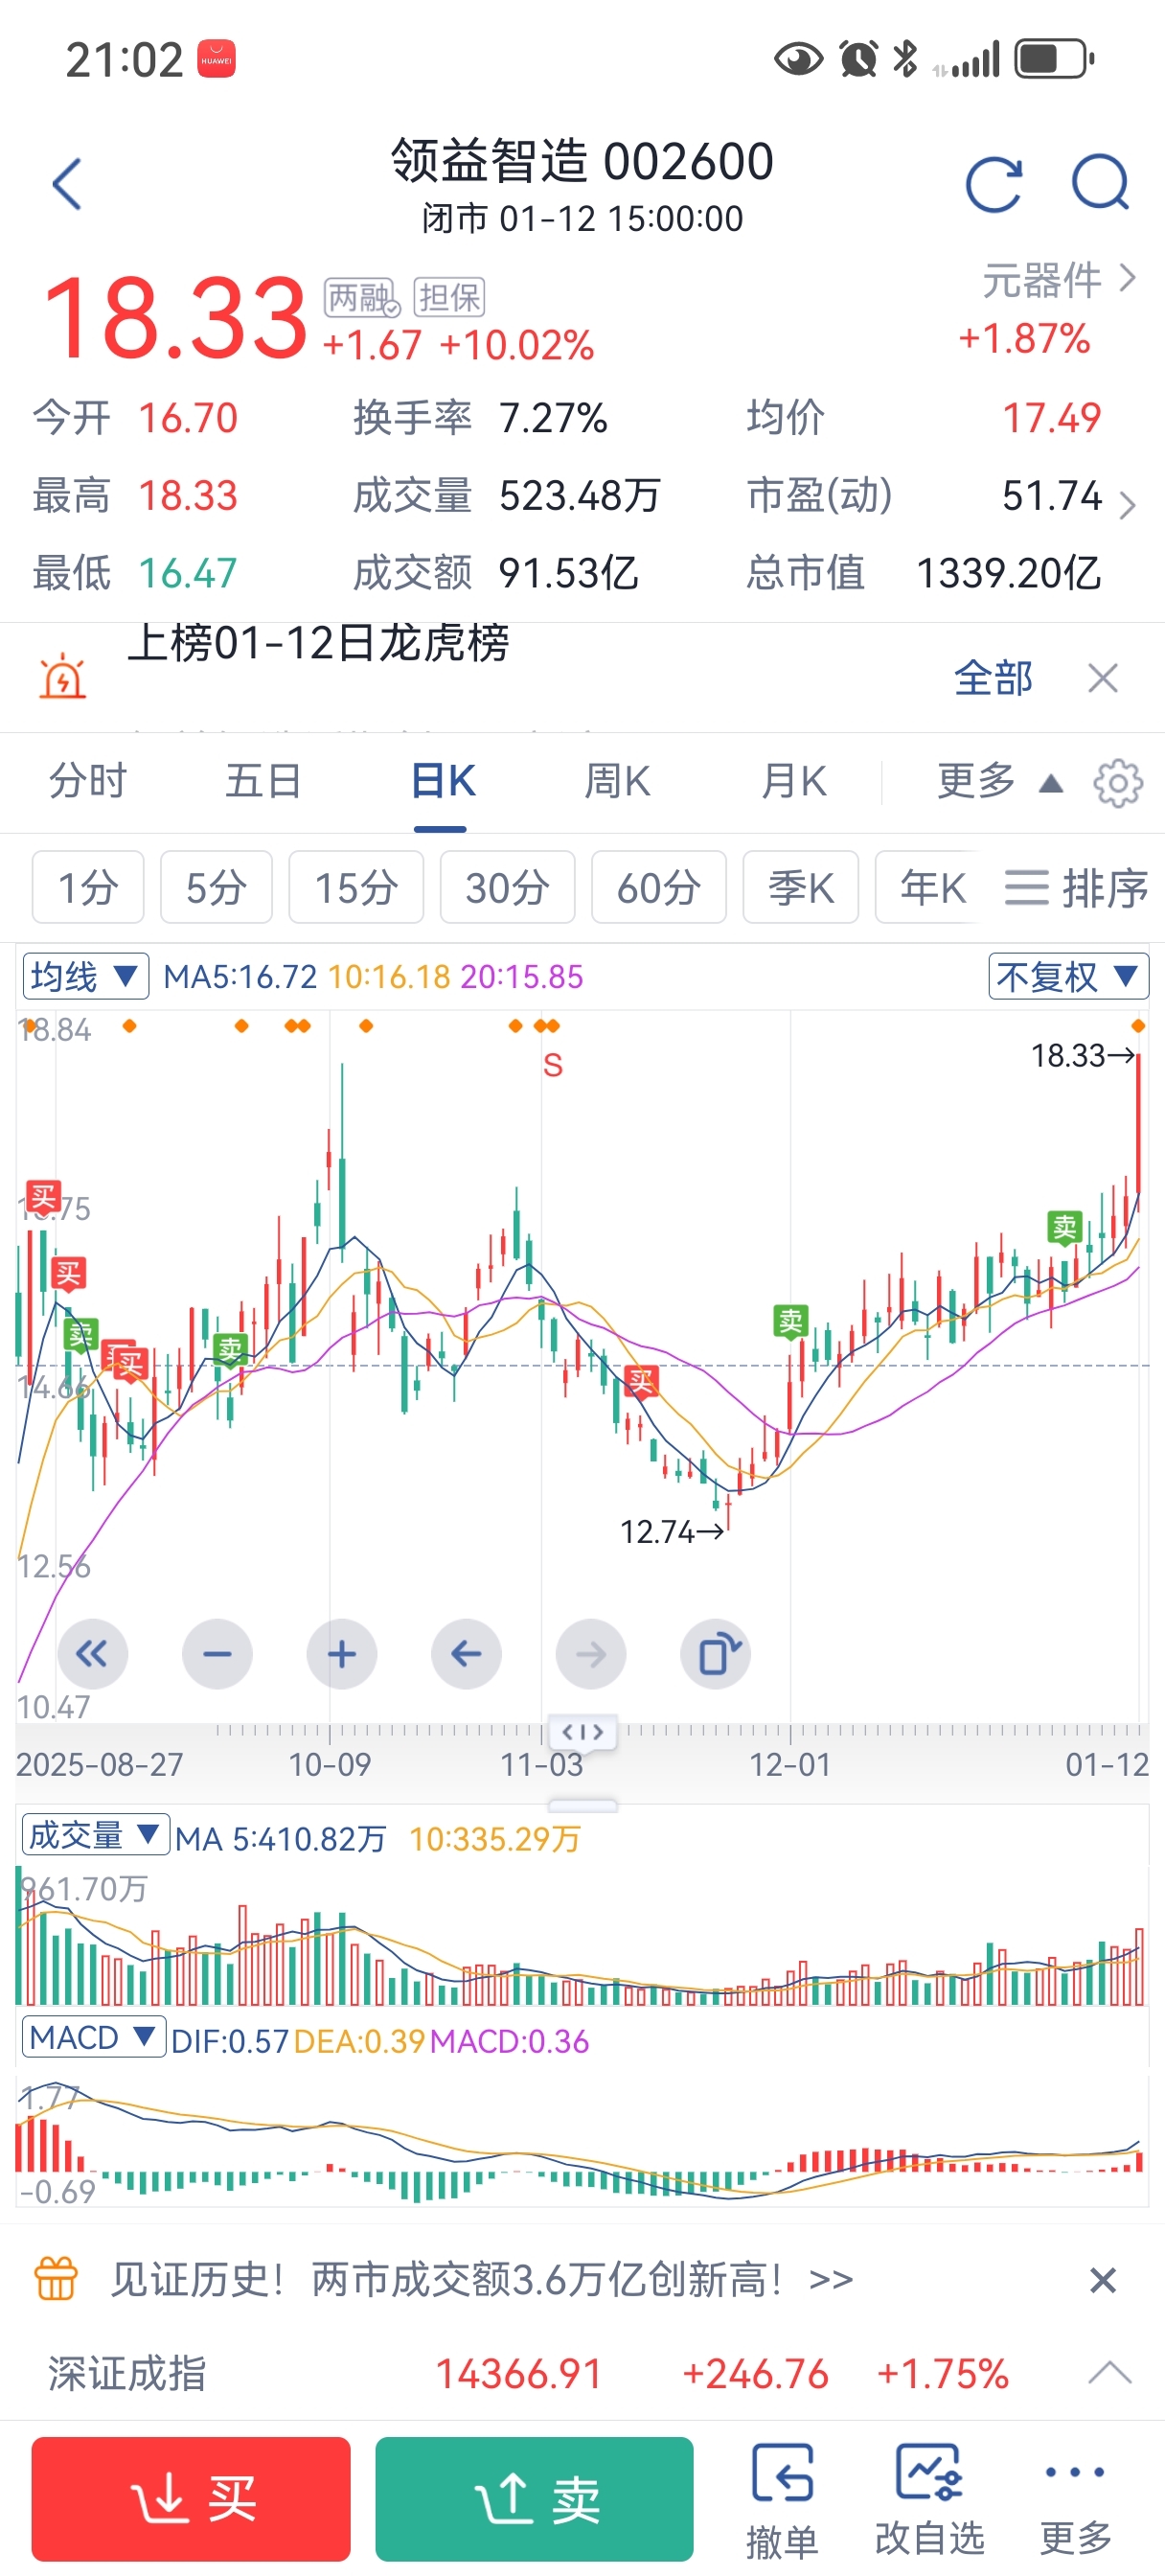This screenshot has height=2576, width=1165.
Task: Tap the green 卖 sell button
Action: click(534, 2498)
